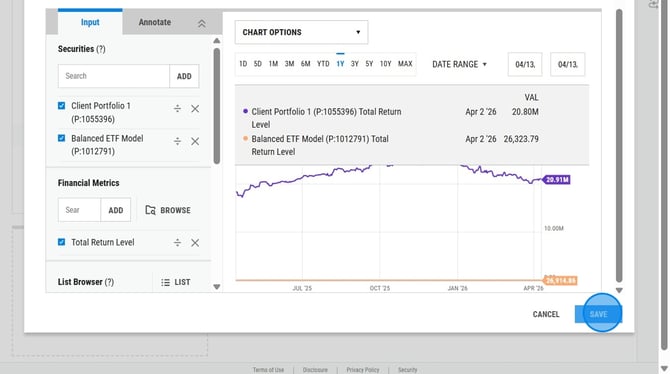Click the Securities search field
This screenshot has width=670, height=374.
pyautogui.click(x=114, y=76)
